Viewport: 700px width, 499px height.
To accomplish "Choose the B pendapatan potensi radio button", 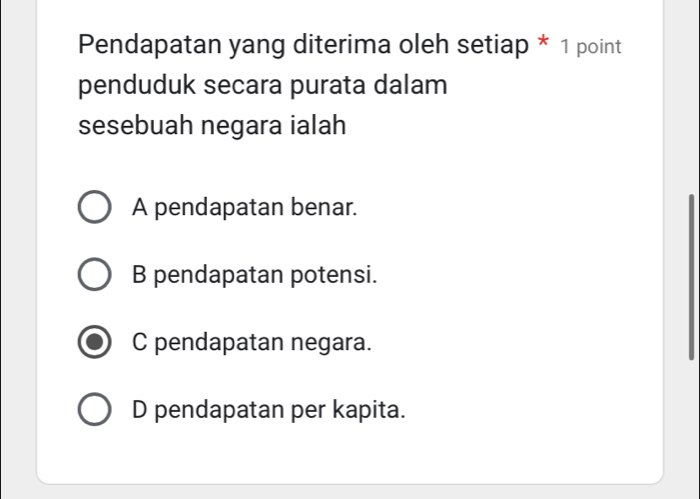I will [x=95, y=276].
